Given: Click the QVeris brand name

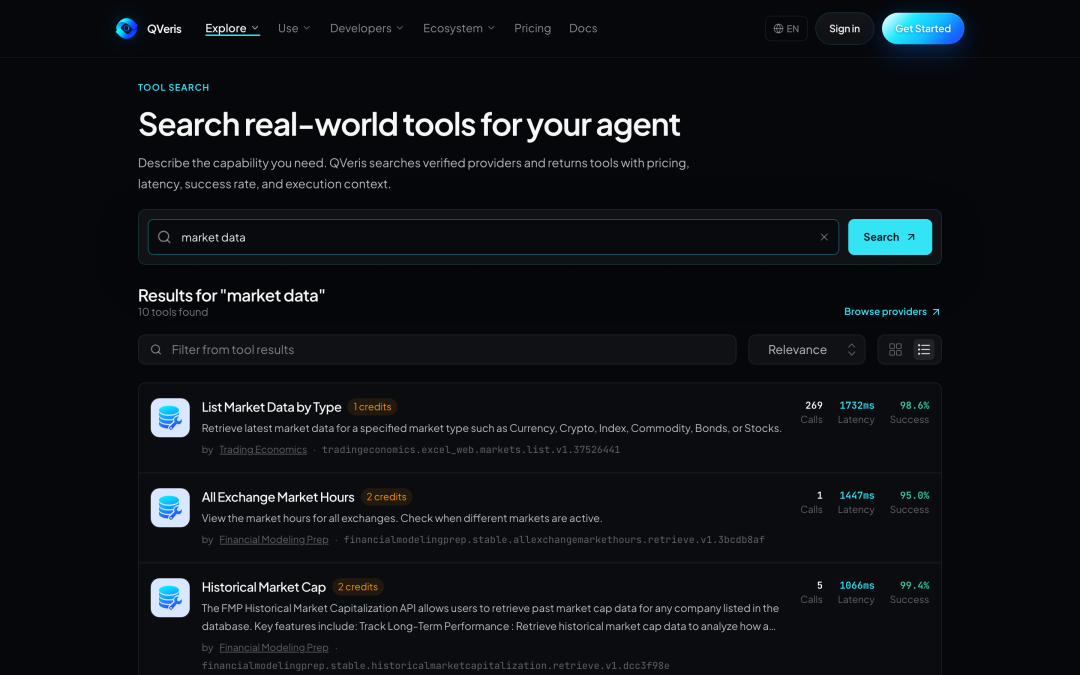Looking at the screenshot, I should 164,28.
